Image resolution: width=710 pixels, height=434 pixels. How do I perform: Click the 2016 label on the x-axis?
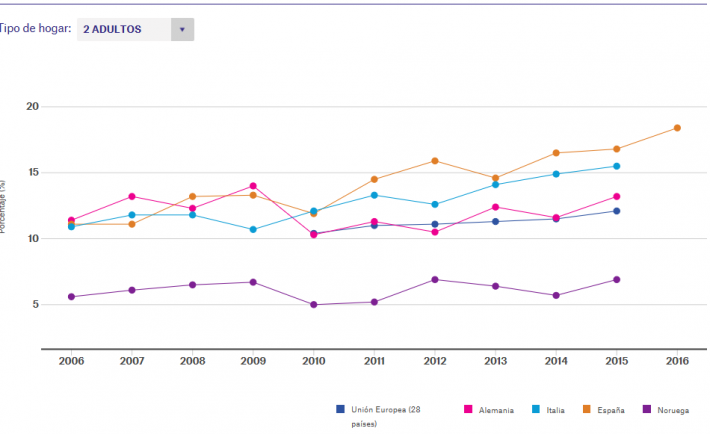[677, 361]
